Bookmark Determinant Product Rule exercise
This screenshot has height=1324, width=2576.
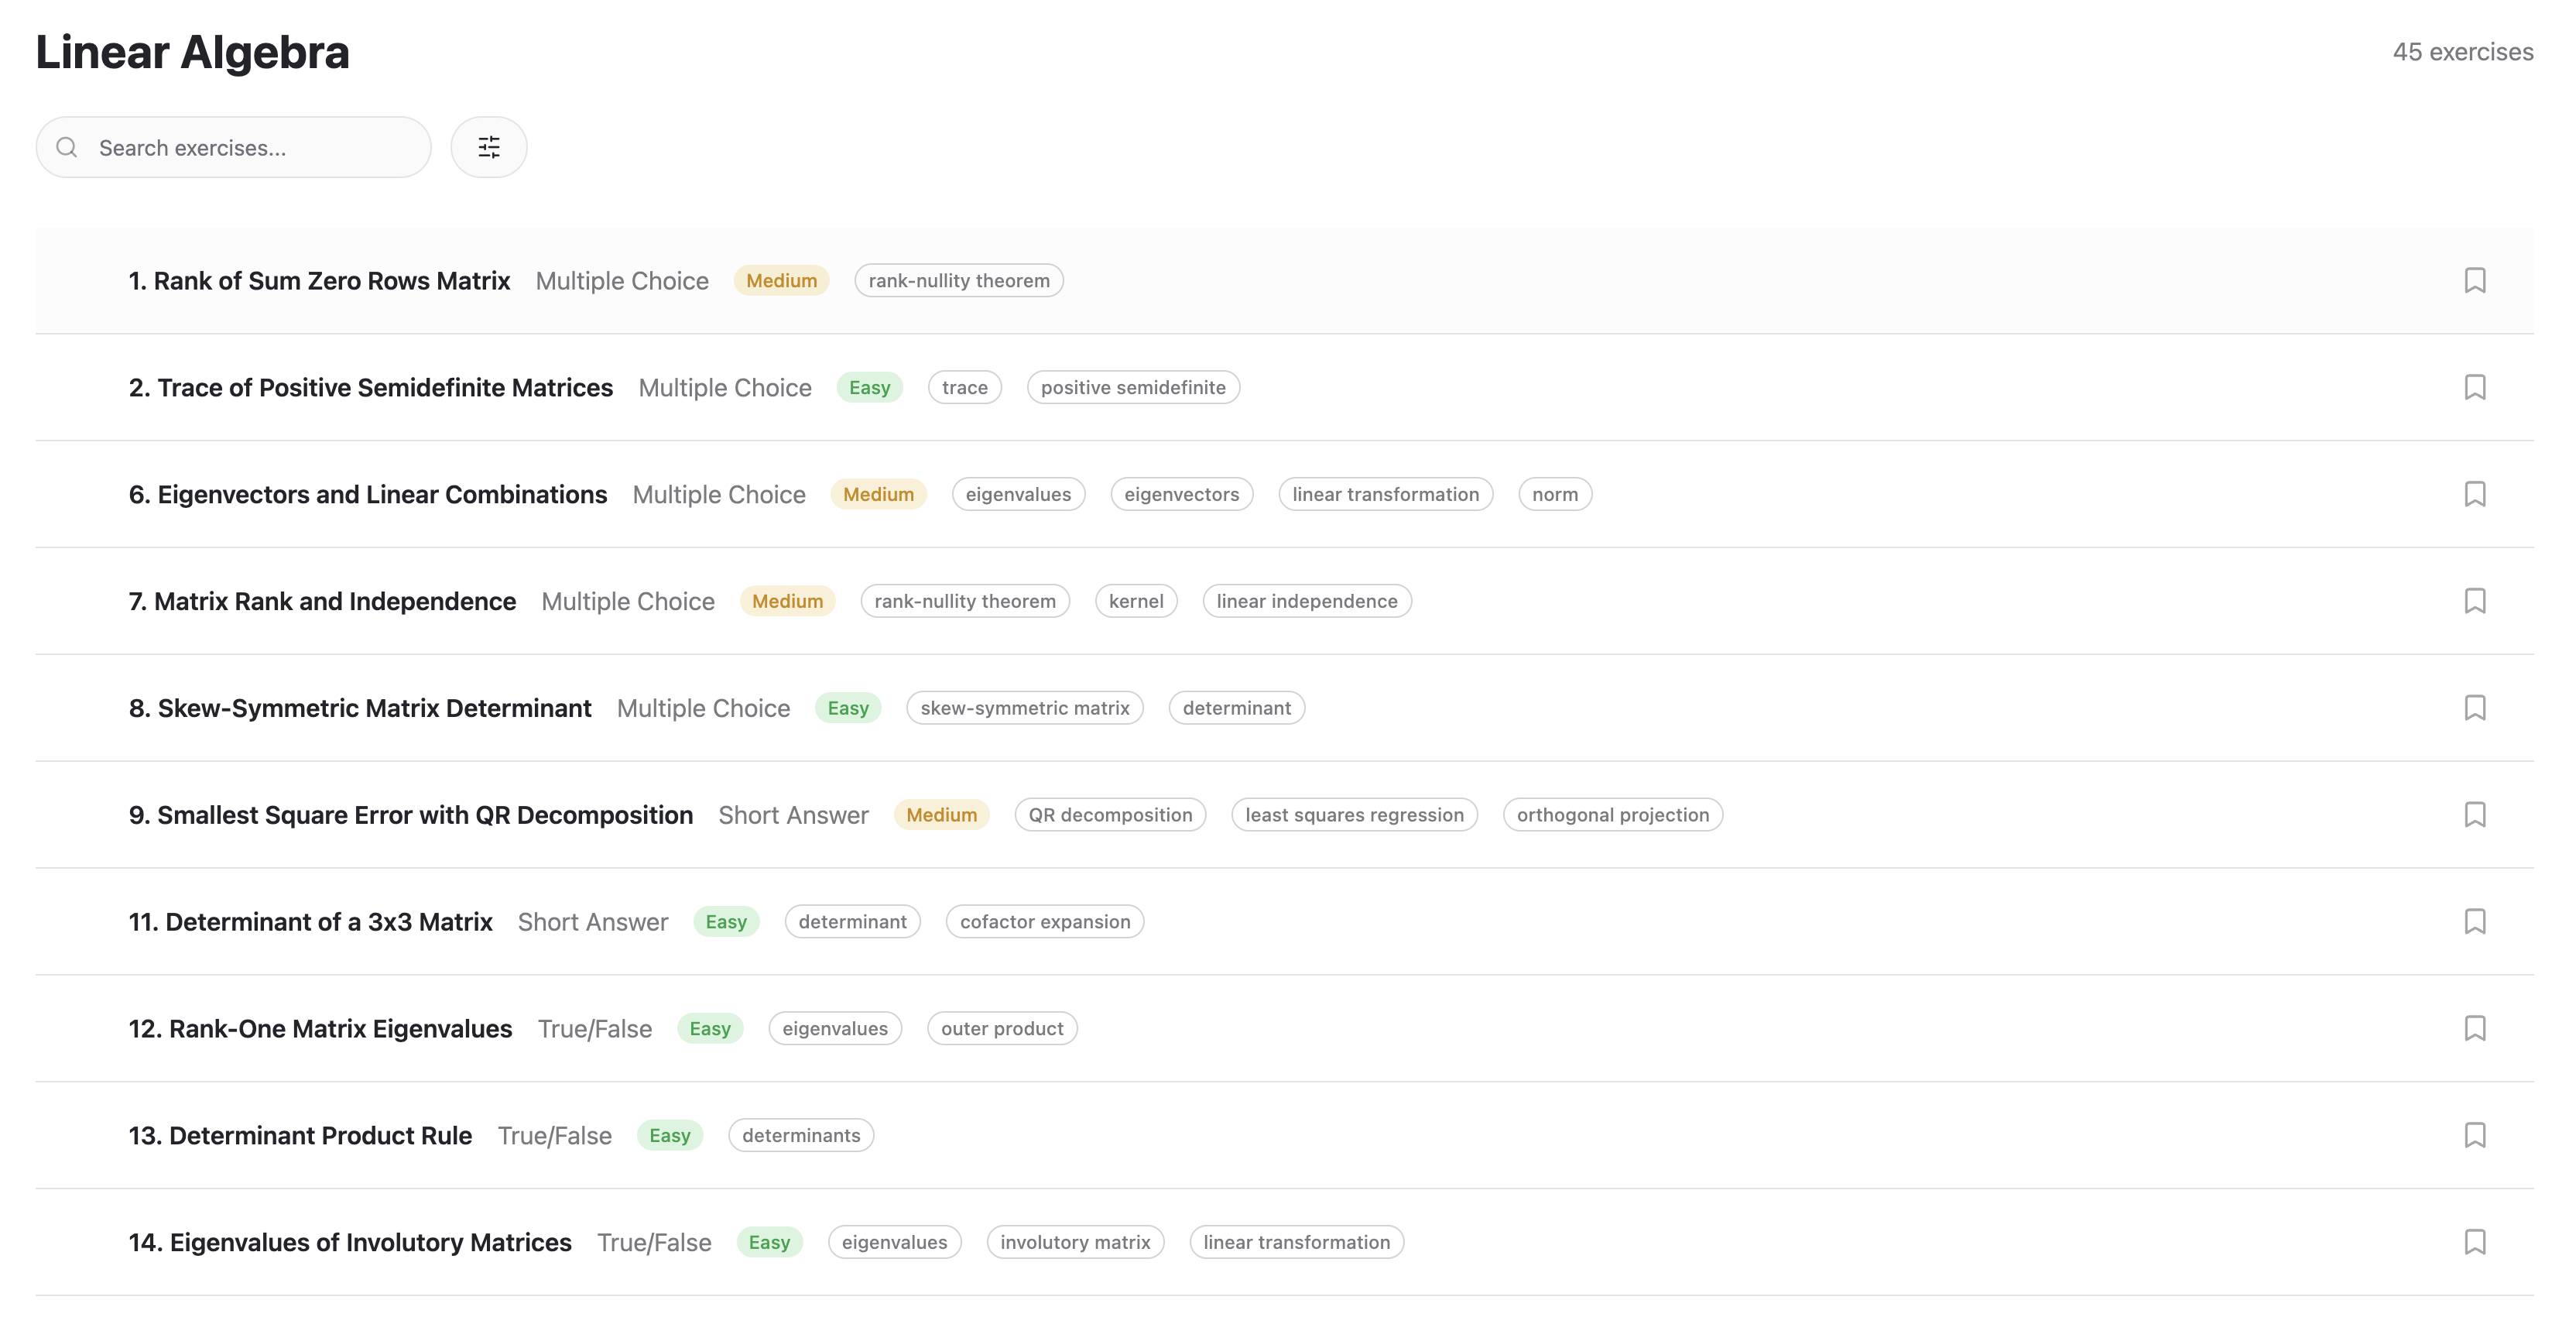(x=2475, y=1135)
